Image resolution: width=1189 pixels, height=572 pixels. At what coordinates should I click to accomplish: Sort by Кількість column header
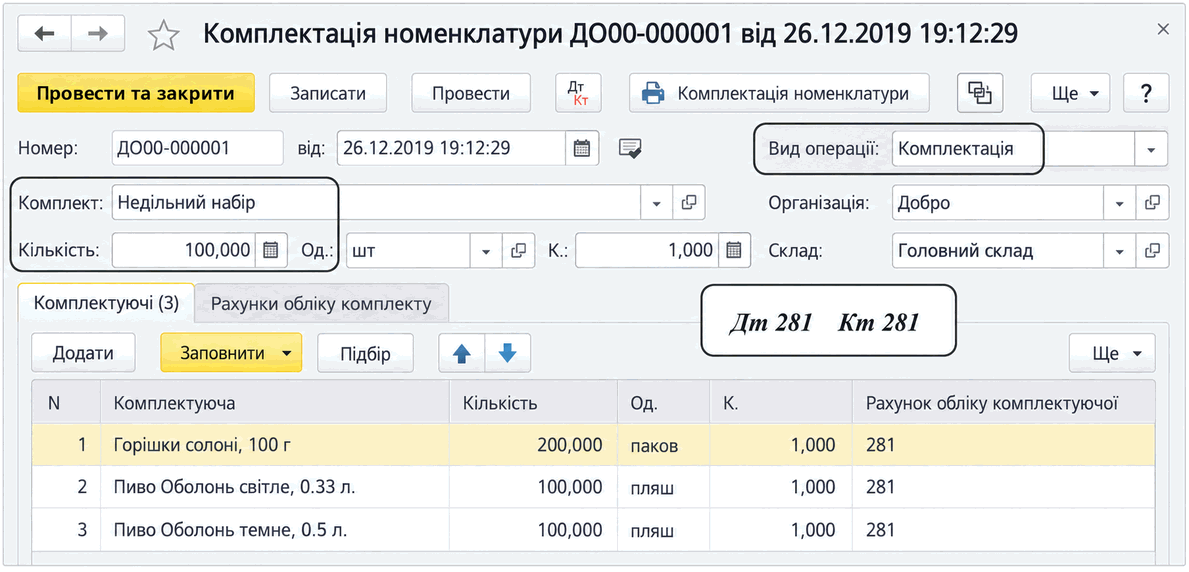[x=533, y=403]
